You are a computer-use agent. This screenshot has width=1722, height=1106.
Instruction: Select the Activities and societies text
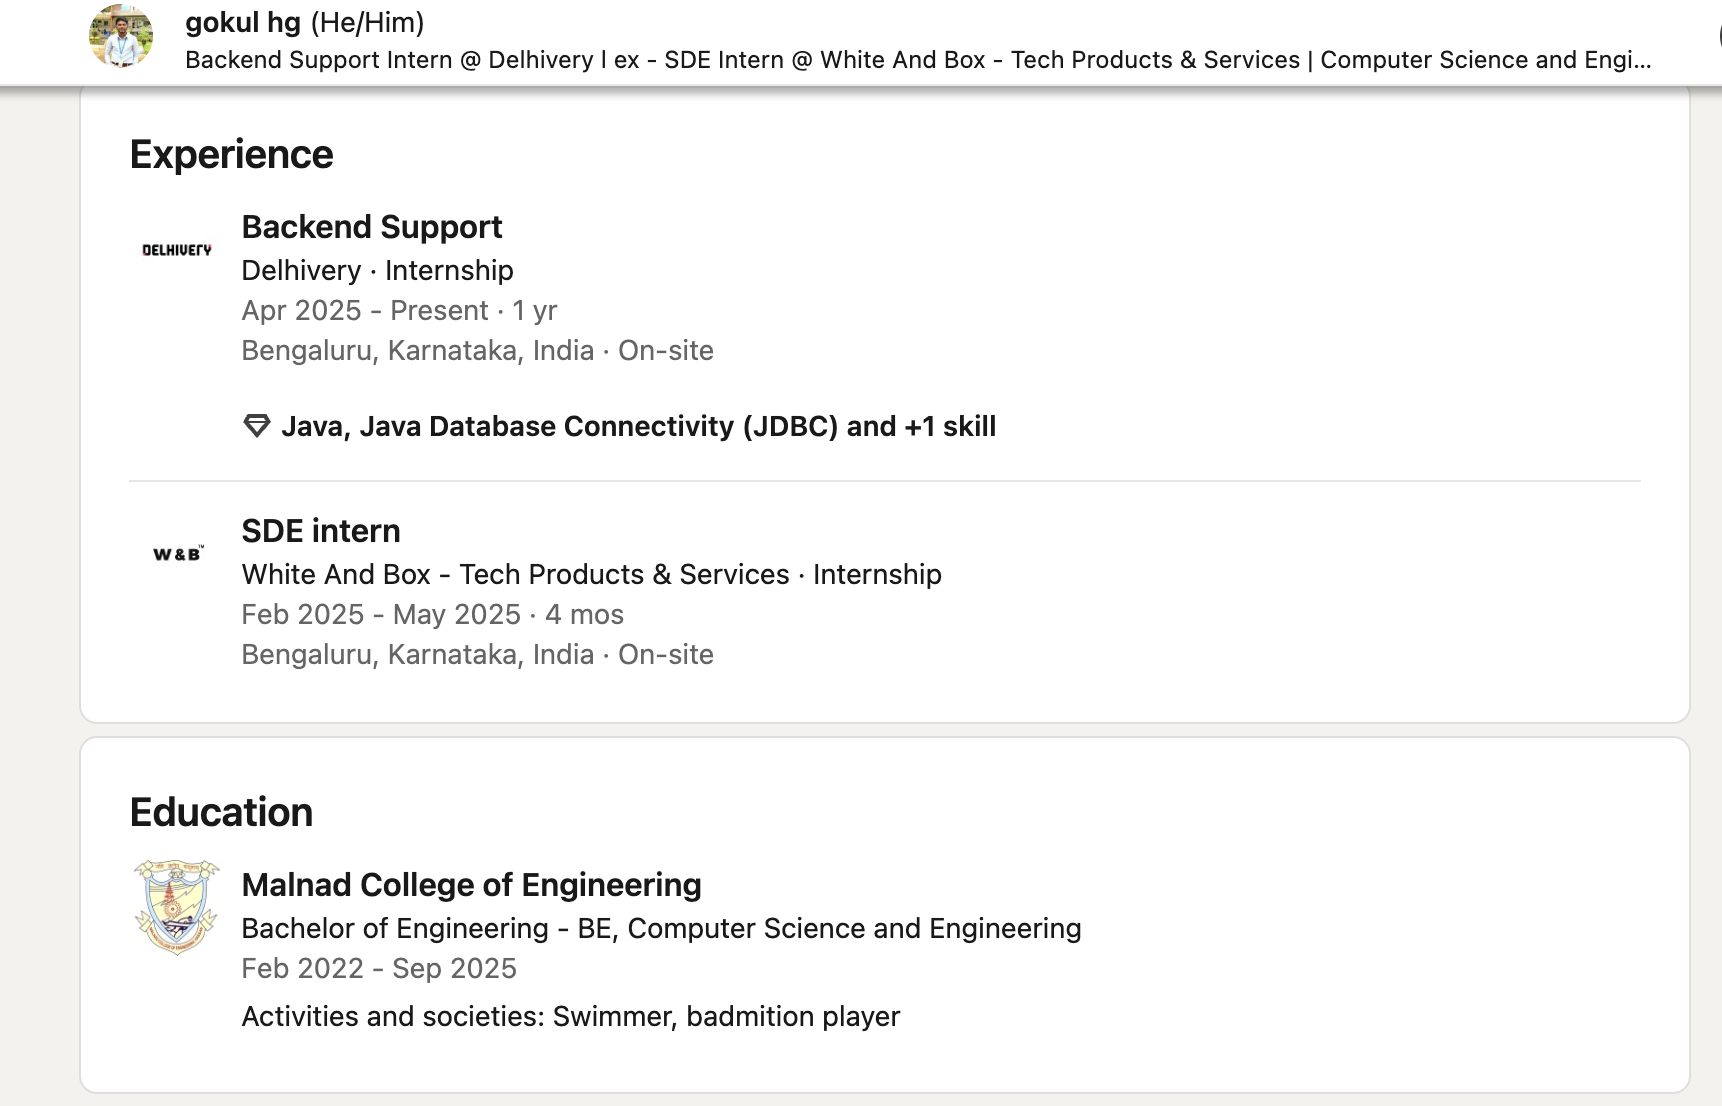(570, 1016)
